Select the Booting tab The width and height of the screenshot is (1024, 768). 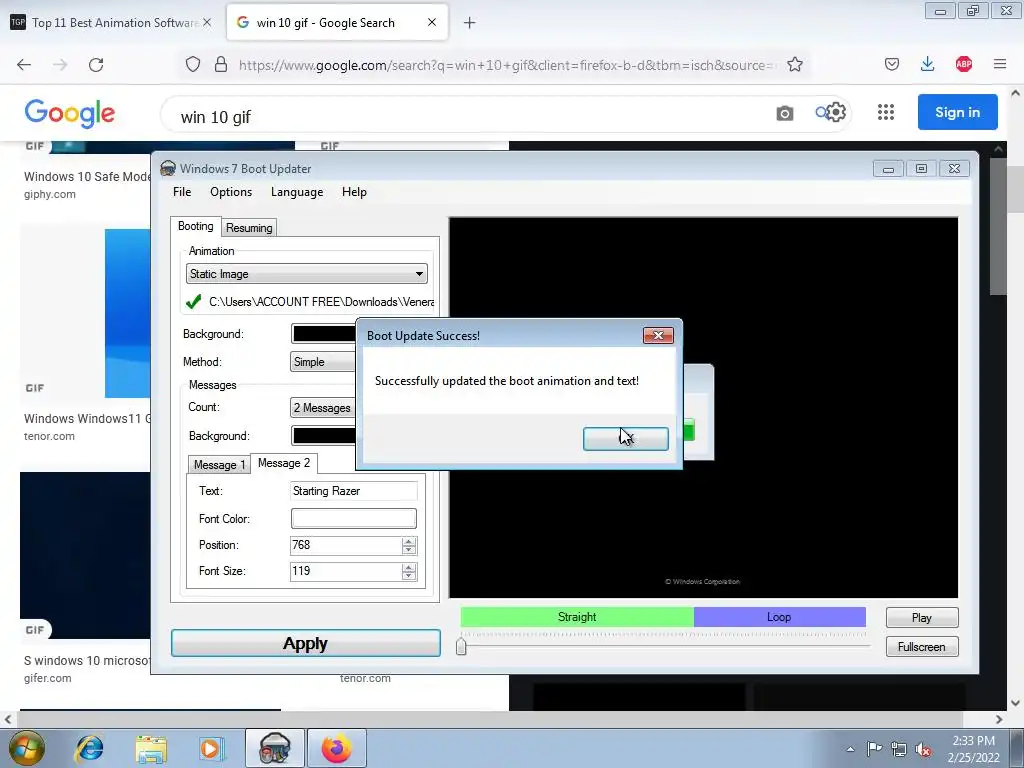click(x=195, y=226)
